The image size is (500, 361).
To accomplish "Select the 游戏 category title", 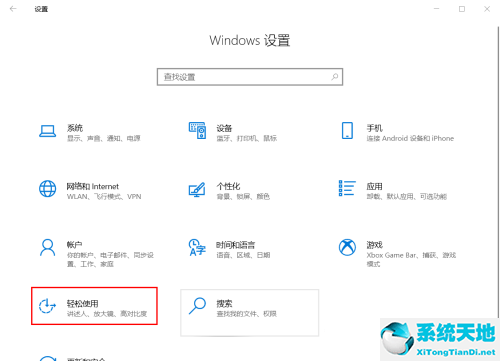I will point(374,245).
